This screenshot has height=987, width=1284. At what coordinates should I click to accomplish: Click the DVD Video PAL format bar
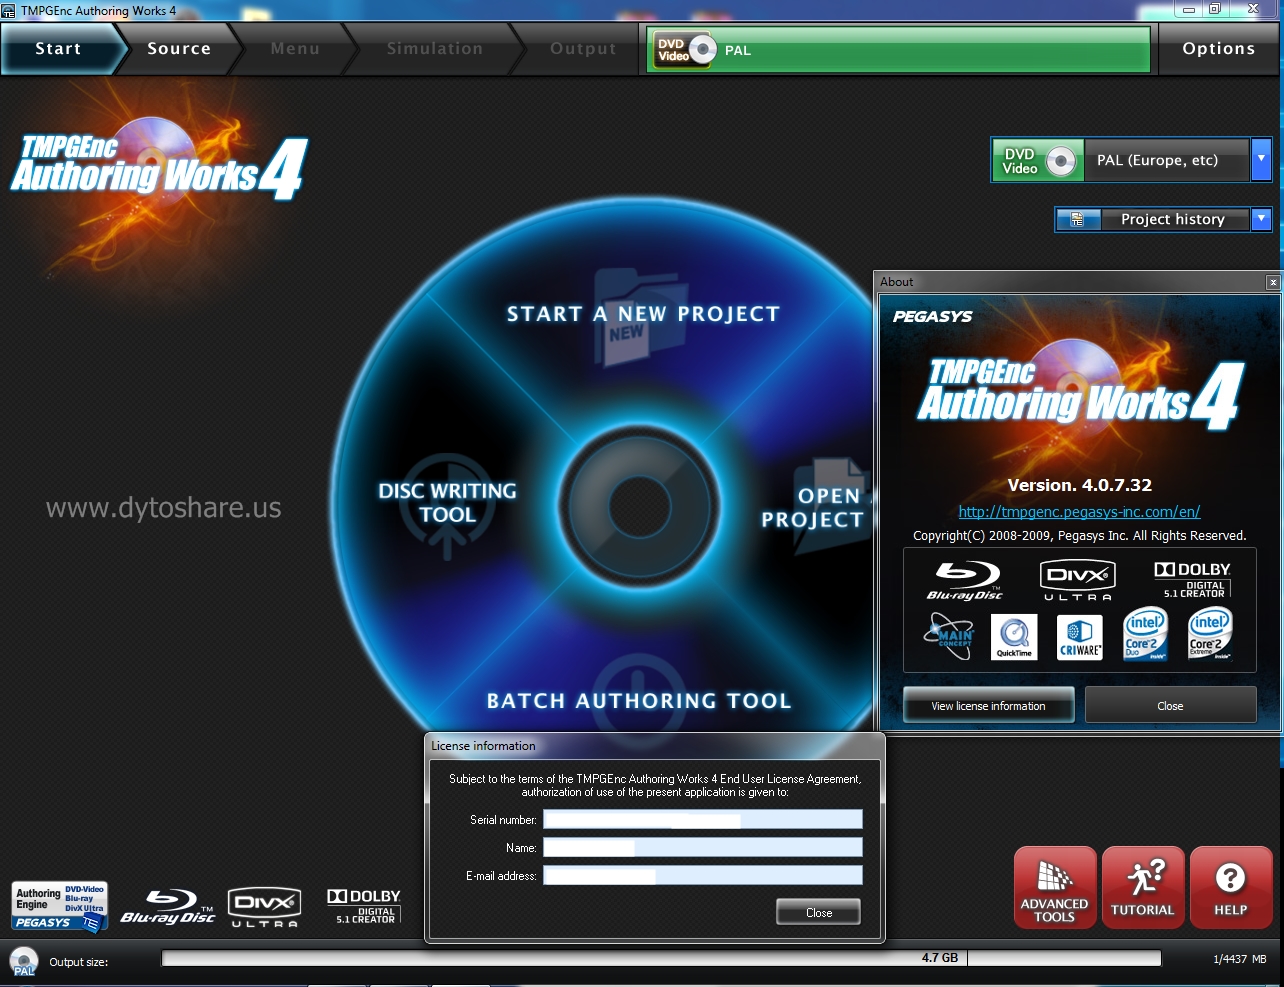pos(898,50)
